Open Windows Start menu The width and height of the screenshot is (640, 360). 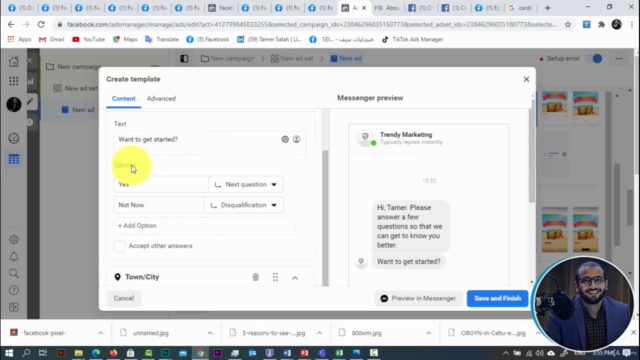[x=9, y=353]
